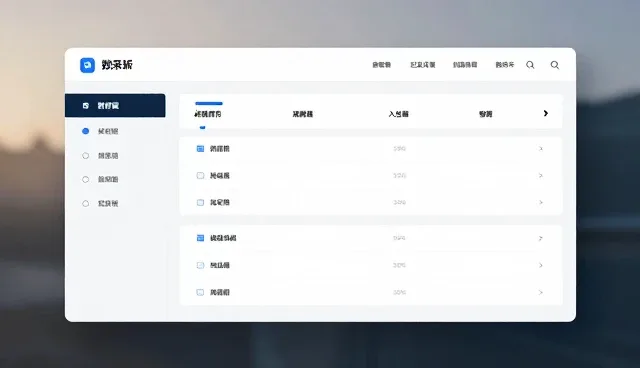640x368 pixels.
Task: Click the bold chevron at the tab bar's end
Action: [x=546, y=113]
